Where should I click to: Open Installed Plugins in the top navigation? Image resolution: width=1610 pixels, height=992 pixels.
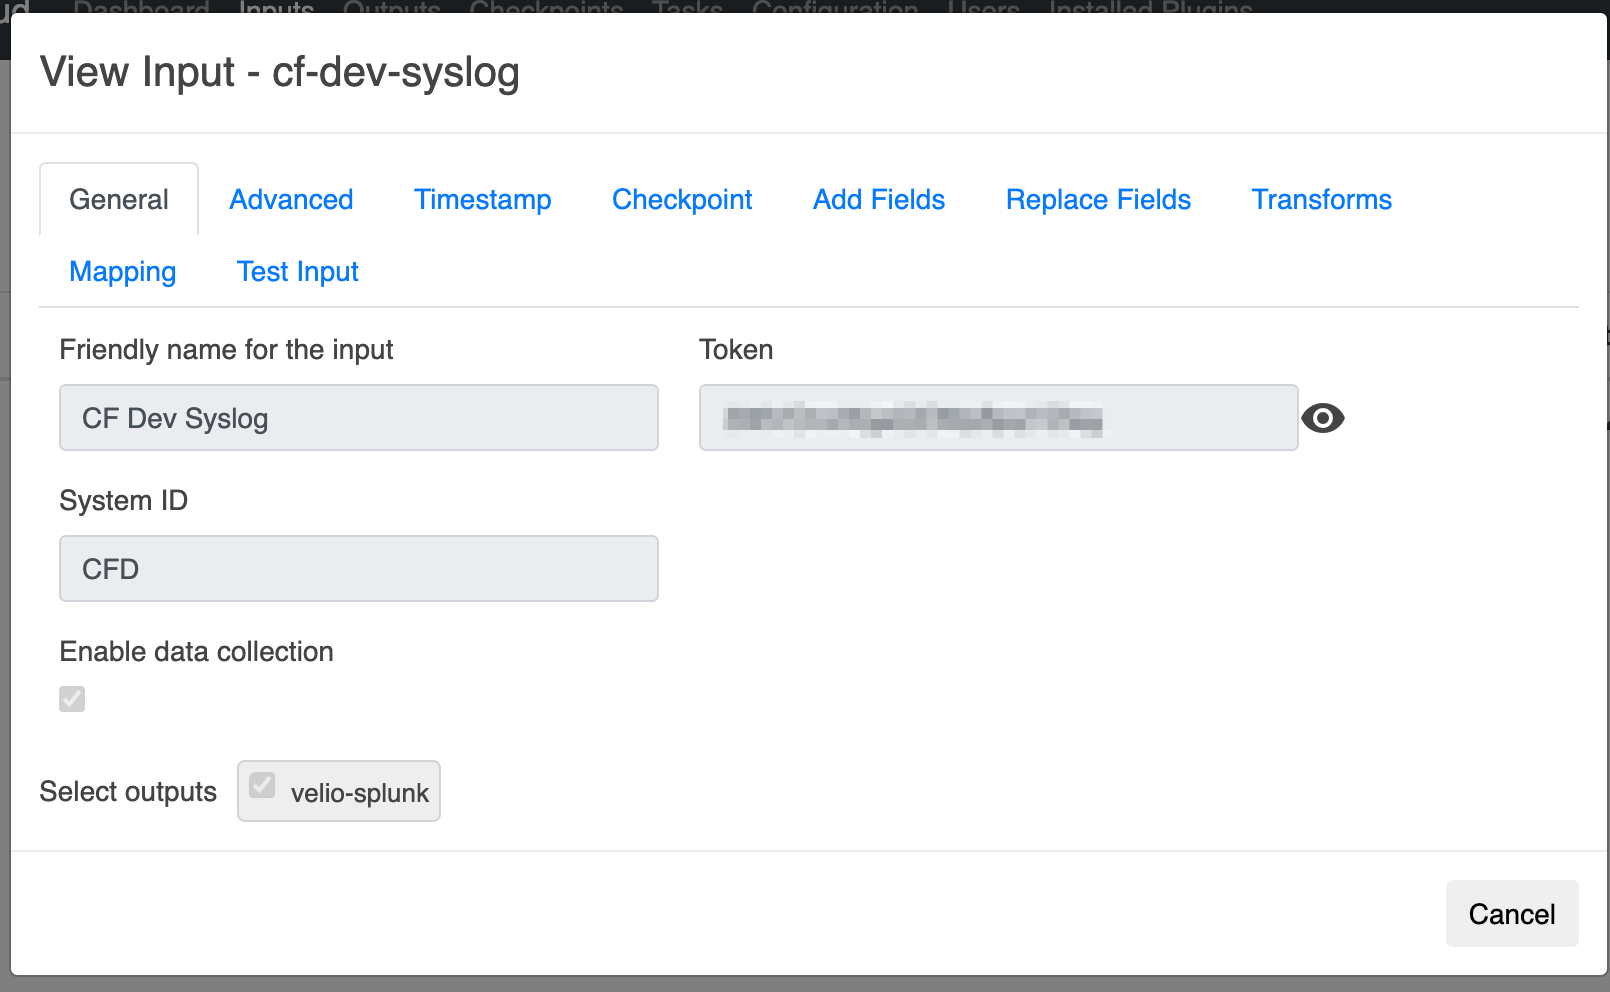tap(1150, 7)
